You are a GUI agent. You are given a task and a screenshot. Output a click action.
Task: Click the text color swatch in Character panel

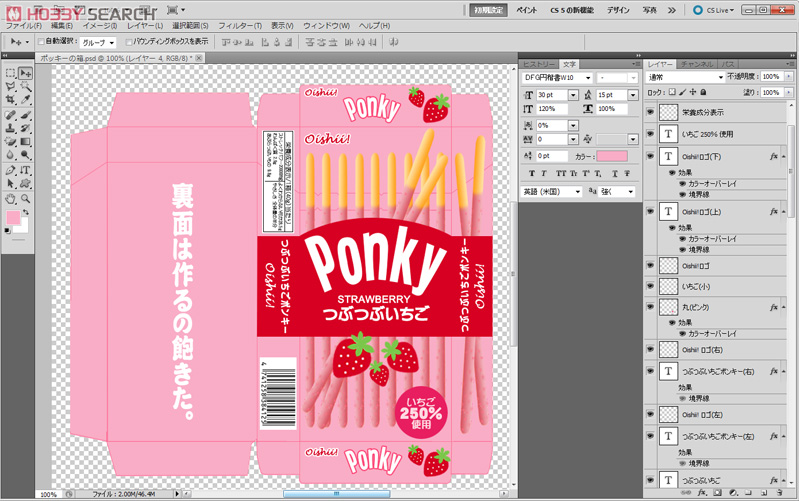click(612, 156)
